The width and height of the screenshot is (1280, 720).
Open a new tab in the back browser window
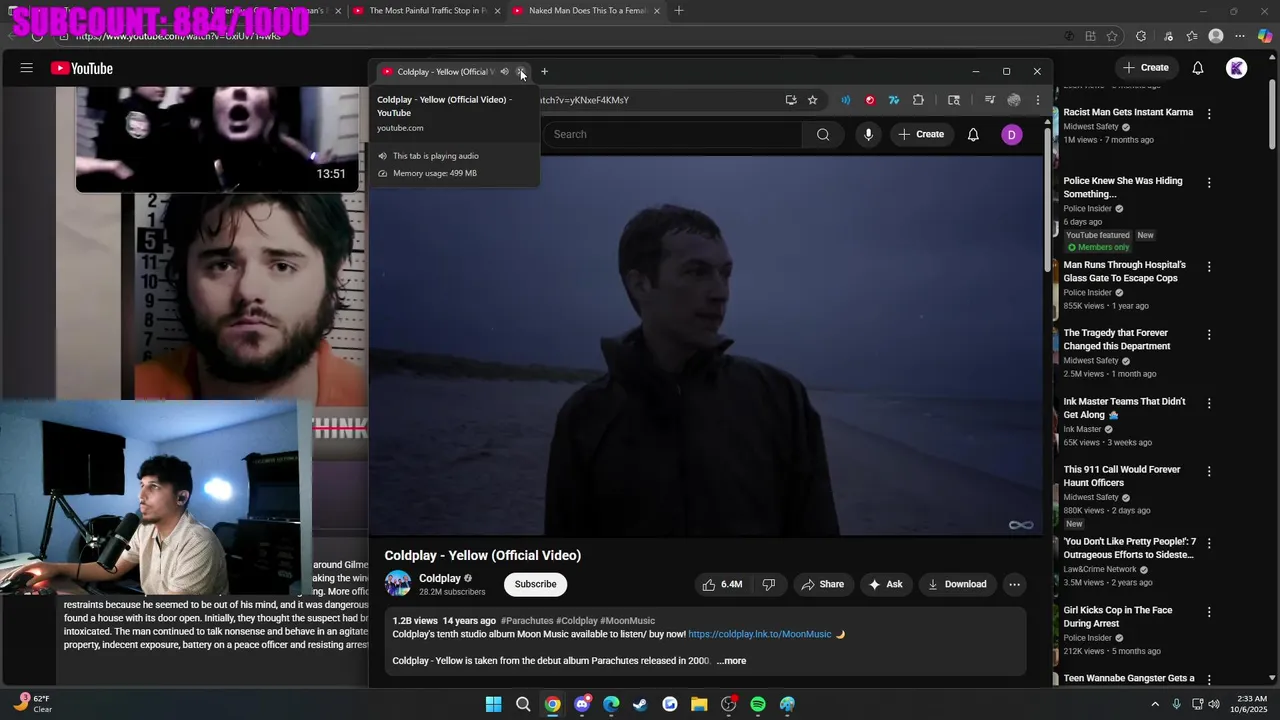[679, 11]
